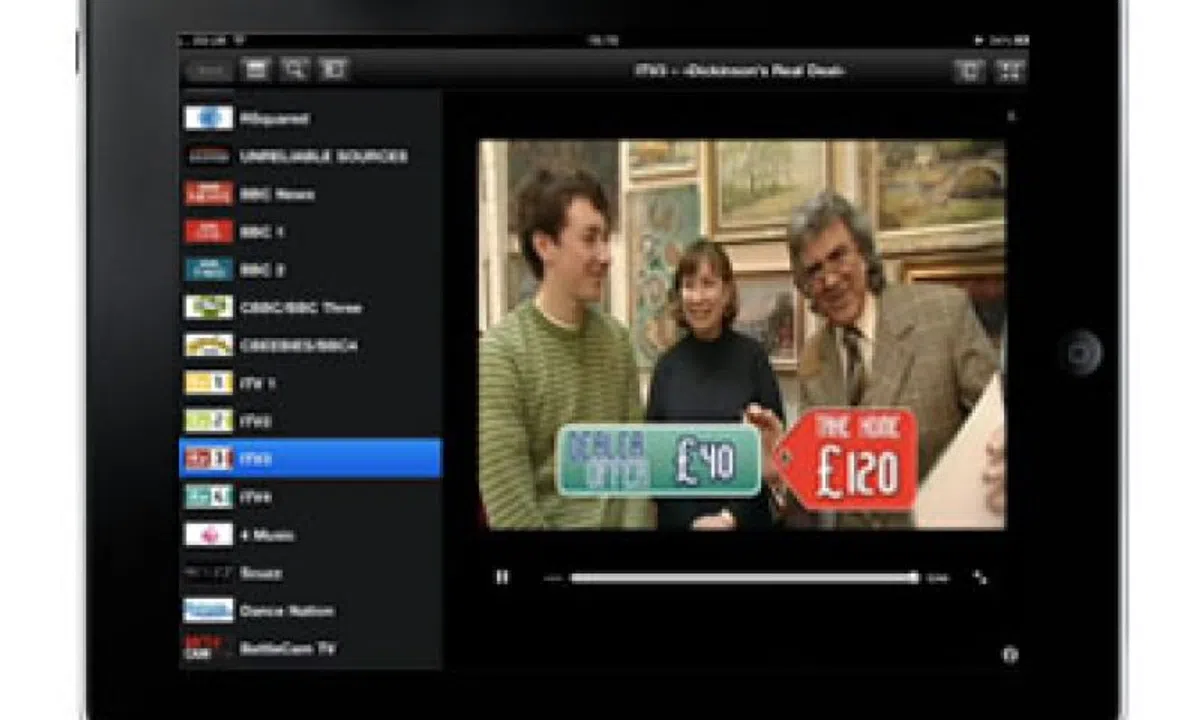Click the grayed-out back button in toolbar
The height and width of the screenshot is (720, 1200).
coord(208,71)
